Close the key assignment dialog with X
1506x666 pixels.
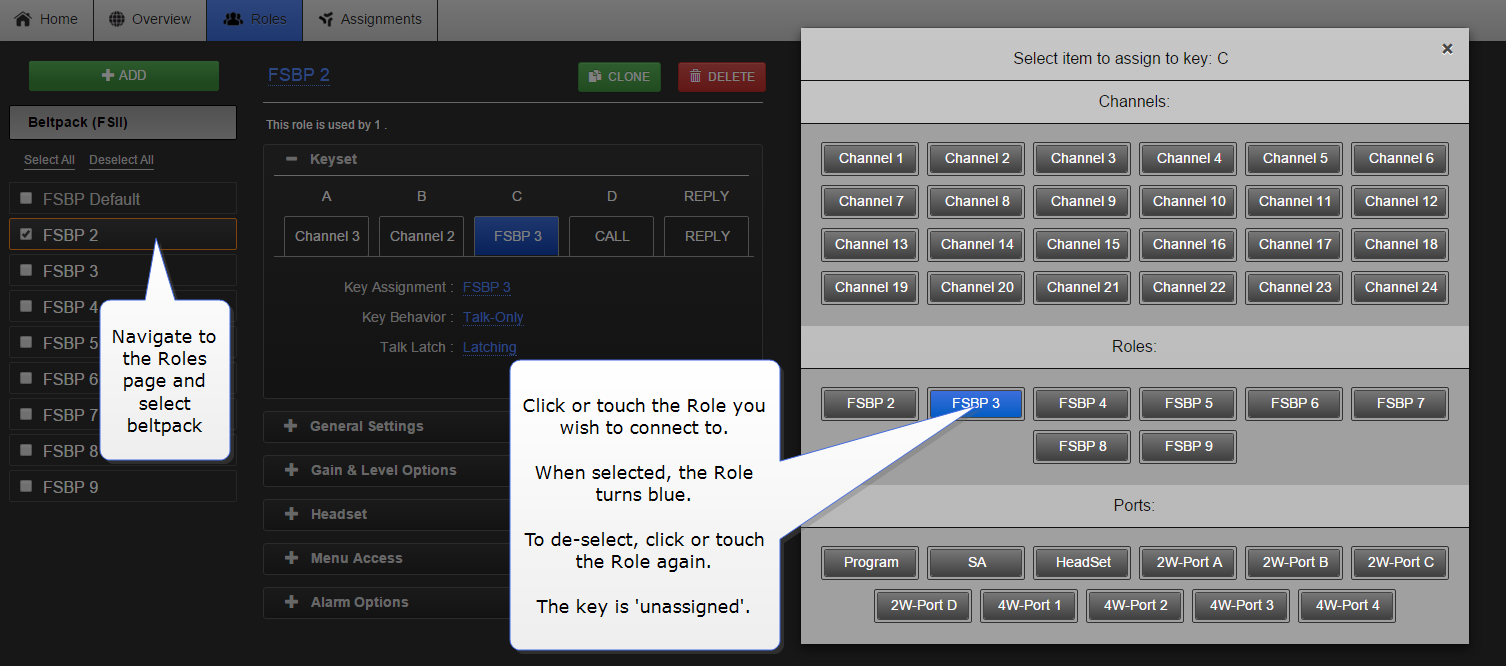[x=1446, y=48]
